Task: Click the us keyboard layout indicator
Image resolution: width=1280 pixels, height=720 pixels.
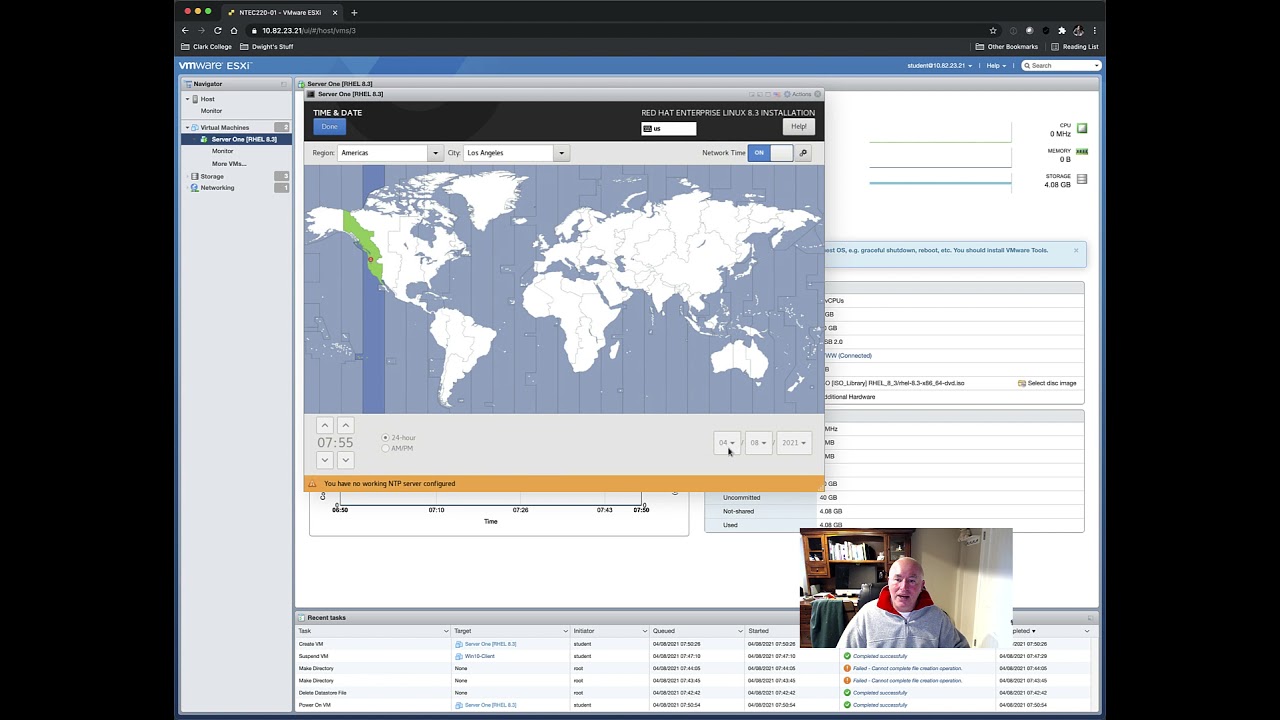Action: click(668, 128)
